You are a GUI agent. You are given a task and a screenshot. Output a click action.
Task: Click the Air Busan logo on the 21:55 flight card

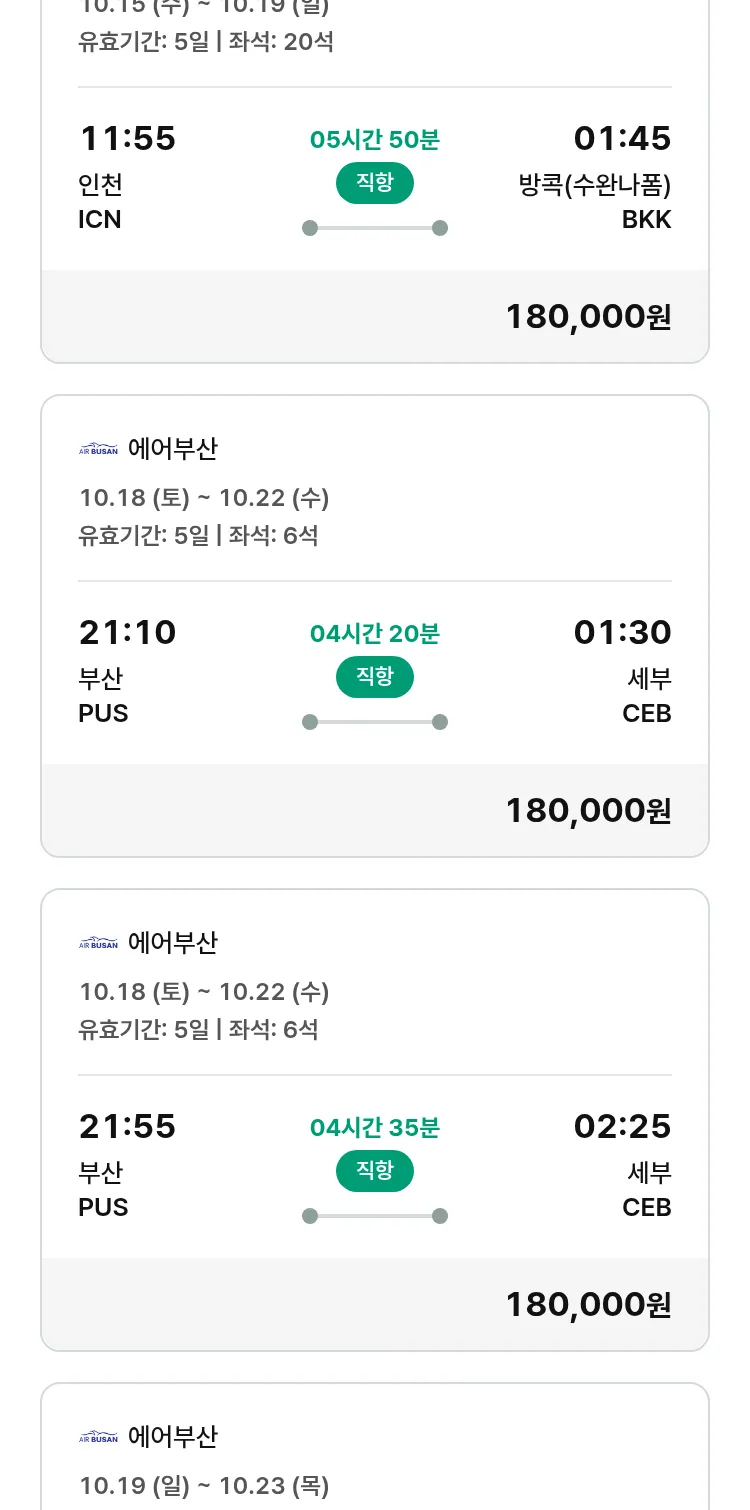click(x=98, y=944)
